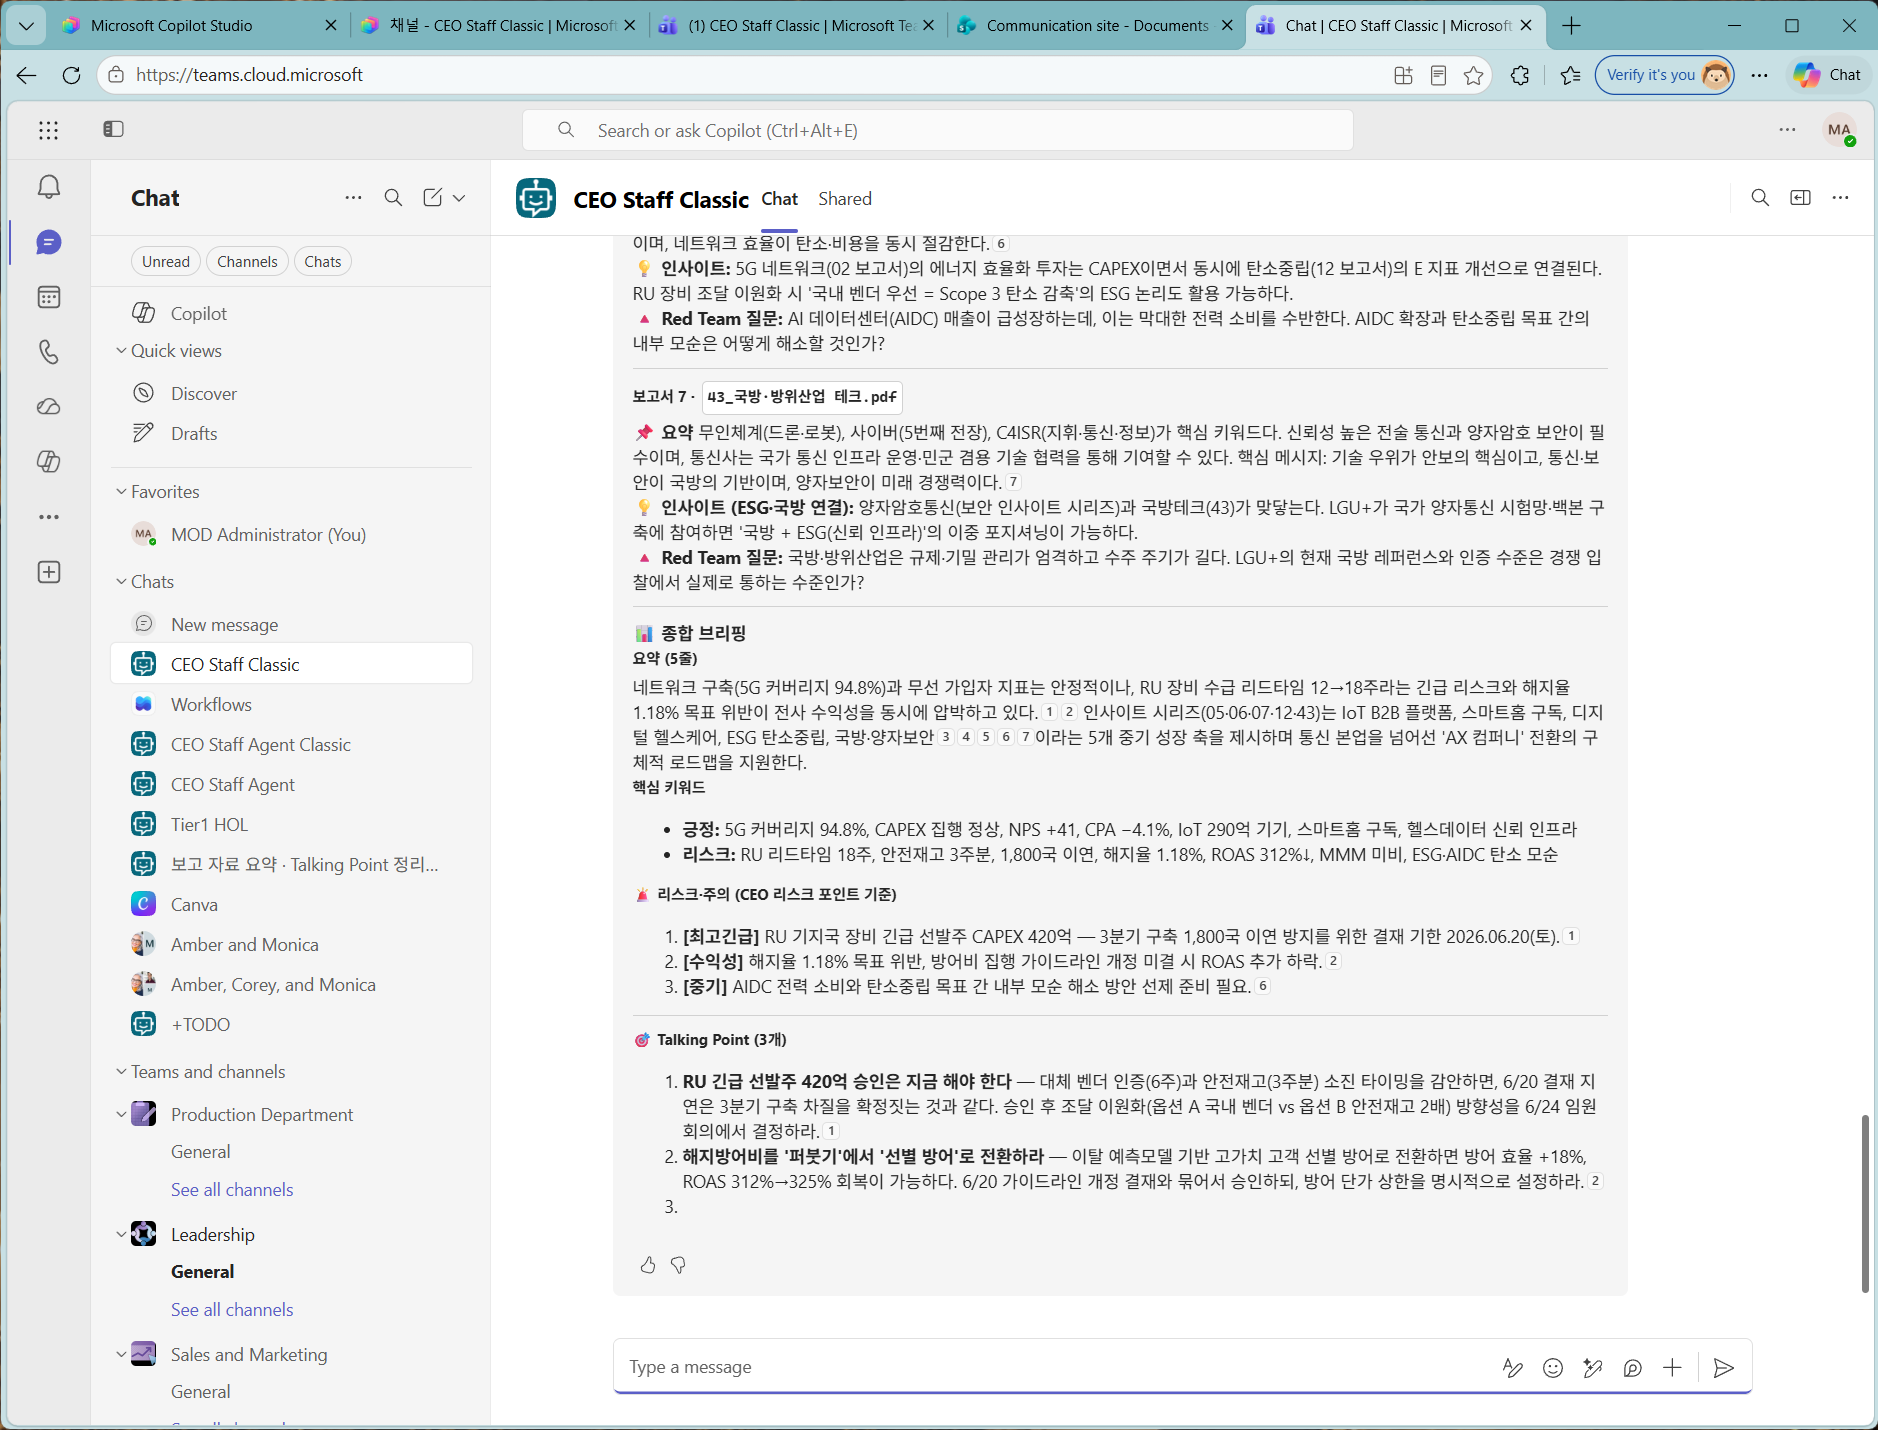Viewport: 1878px width, 1430px height.
Task: Open the new chat dropdown arrow
Action: [x=459, y=198]
